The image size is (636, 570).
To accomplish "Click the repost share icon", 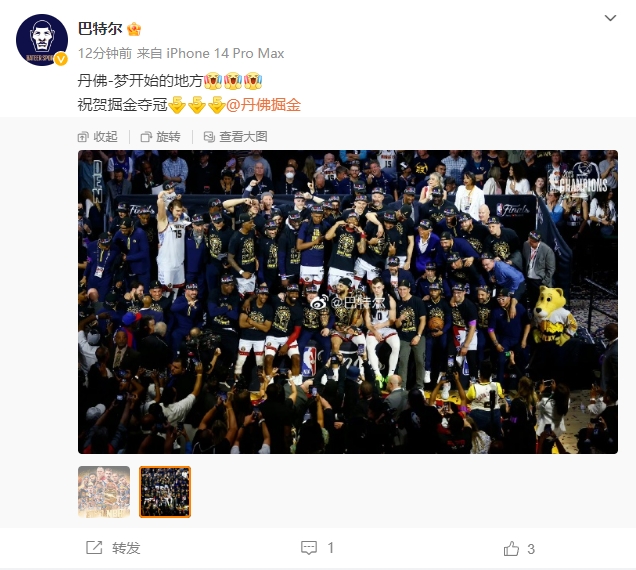I will (94, 548).
